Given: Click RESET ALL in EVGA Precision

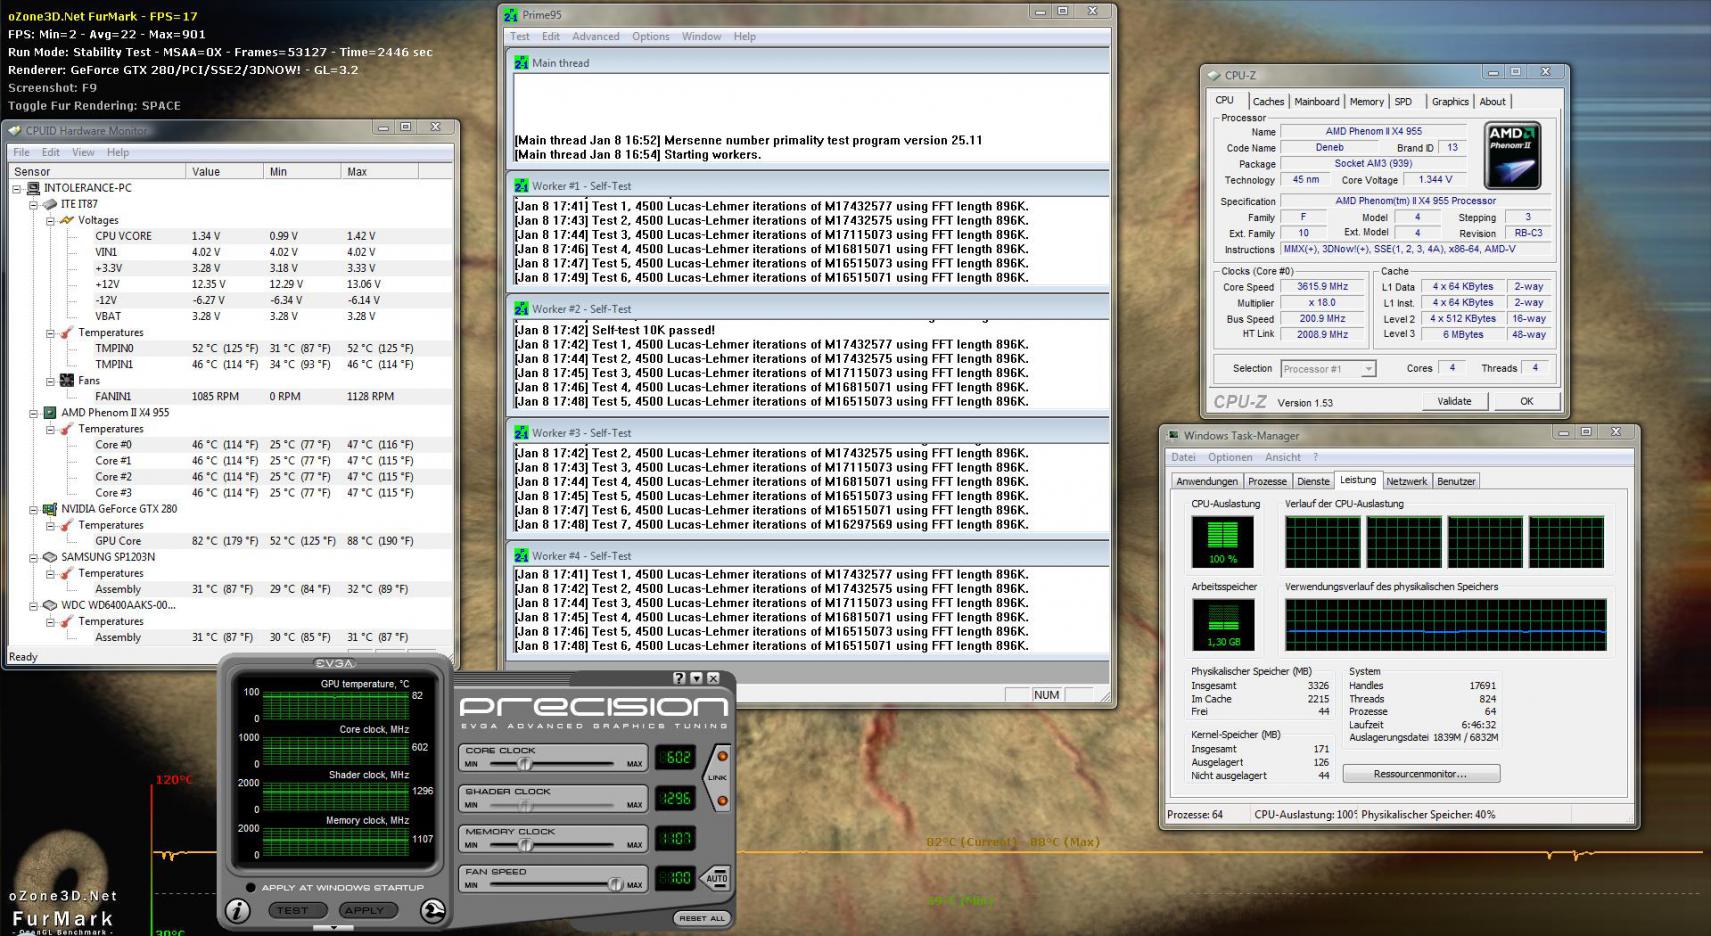Looking at the screenshot, I should coord(702,918).
